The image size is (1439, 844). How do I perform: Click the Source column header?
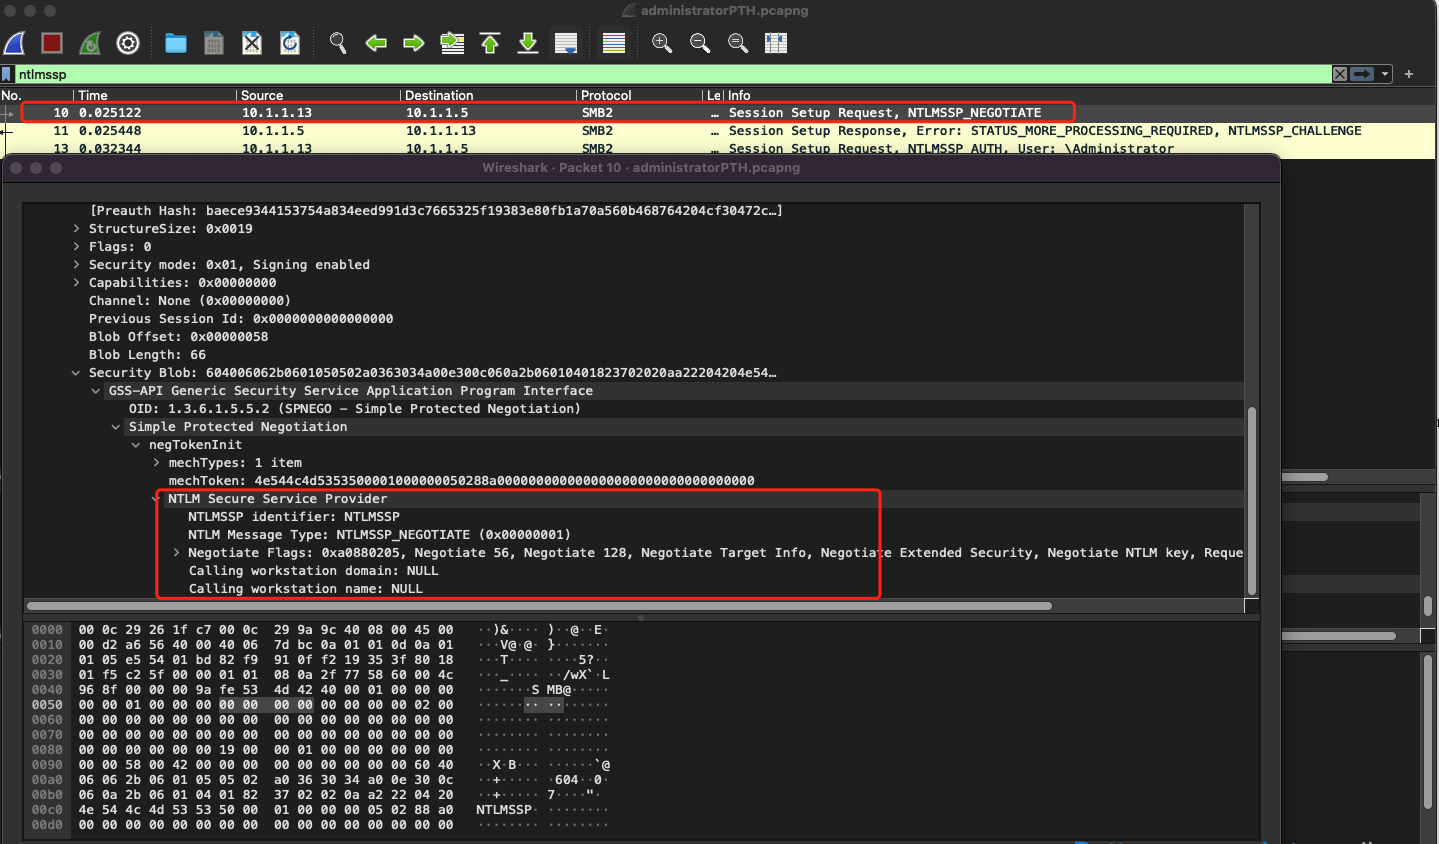(x=262, y=95)
